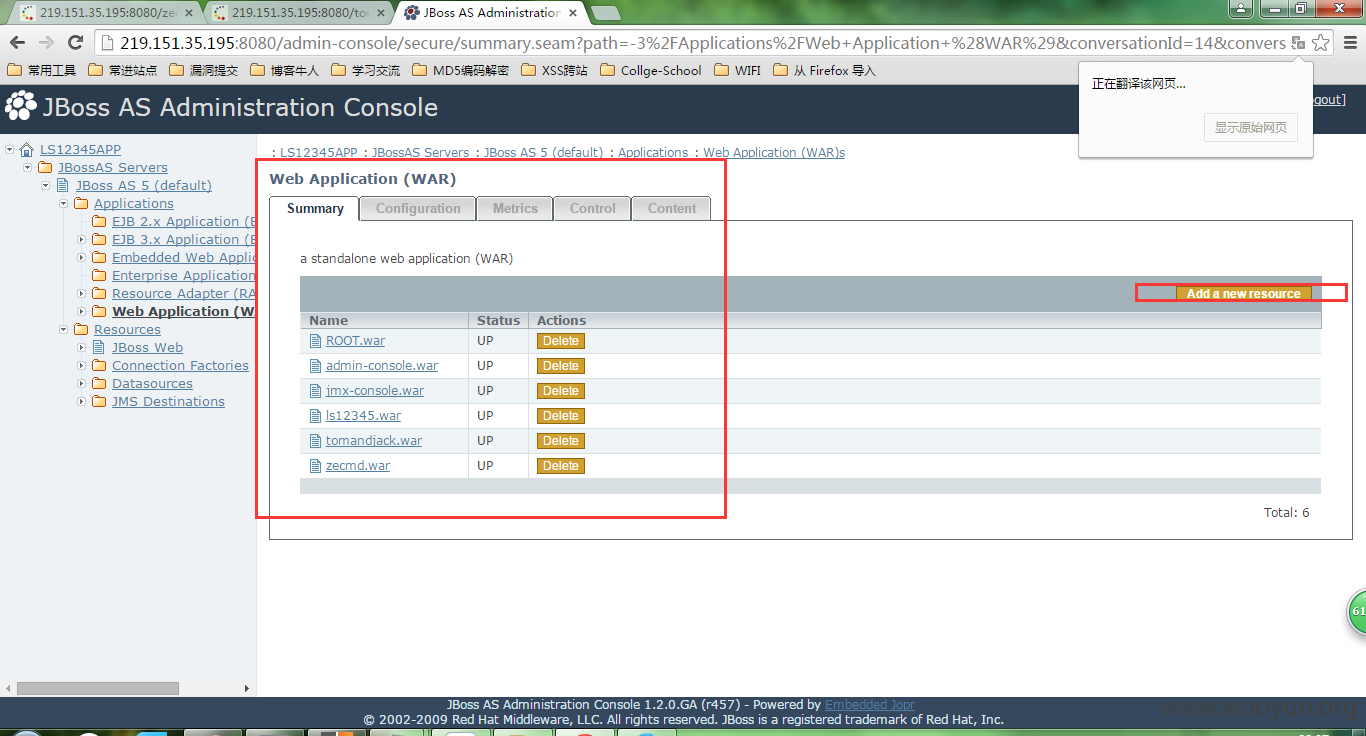Expand the Resource Adapter node

(x=82, y=294)
